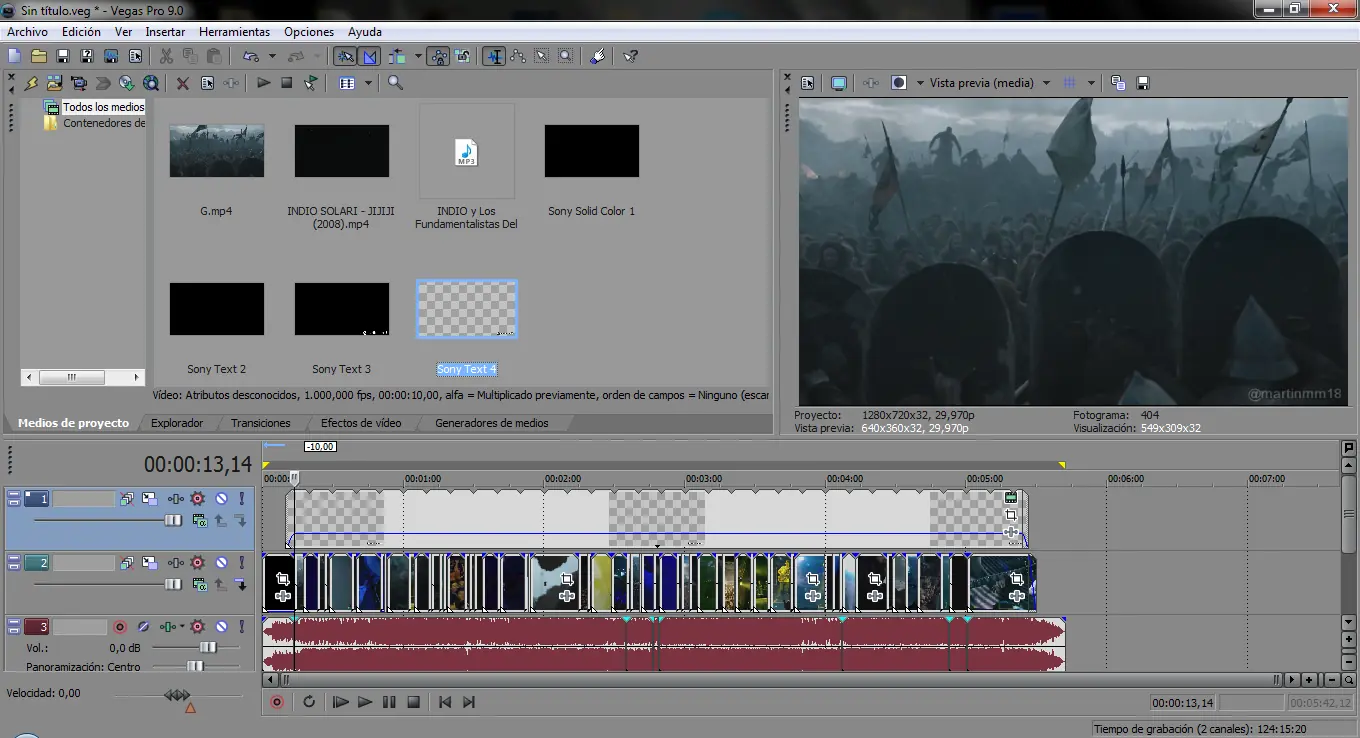Go to end of project
Viewport: 1360px width, 738px height.
[469, 702]
